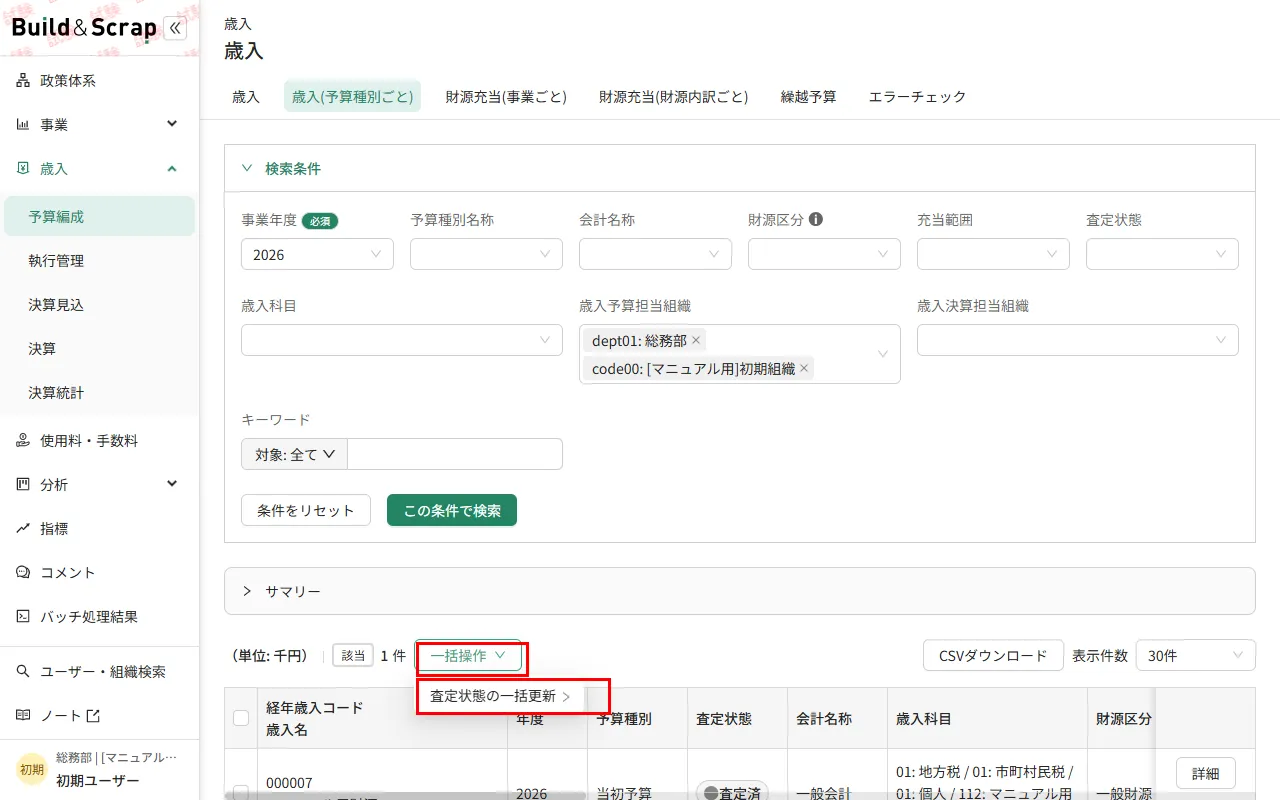Click the バッチ処理結果 terminal icon
The width and height of the screenshot is (1280, 800).
tap(23, 617)
